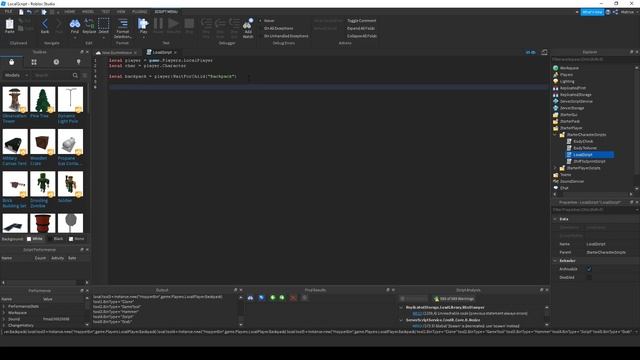Select Lighting in Explorer
The height and width of the screenshot is (360, 640).
coord(567,82)
